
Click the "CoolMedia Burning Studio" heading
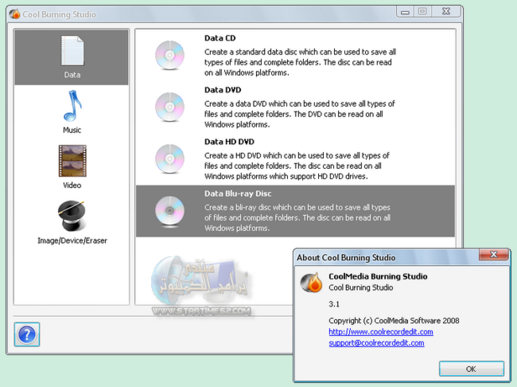378,276
